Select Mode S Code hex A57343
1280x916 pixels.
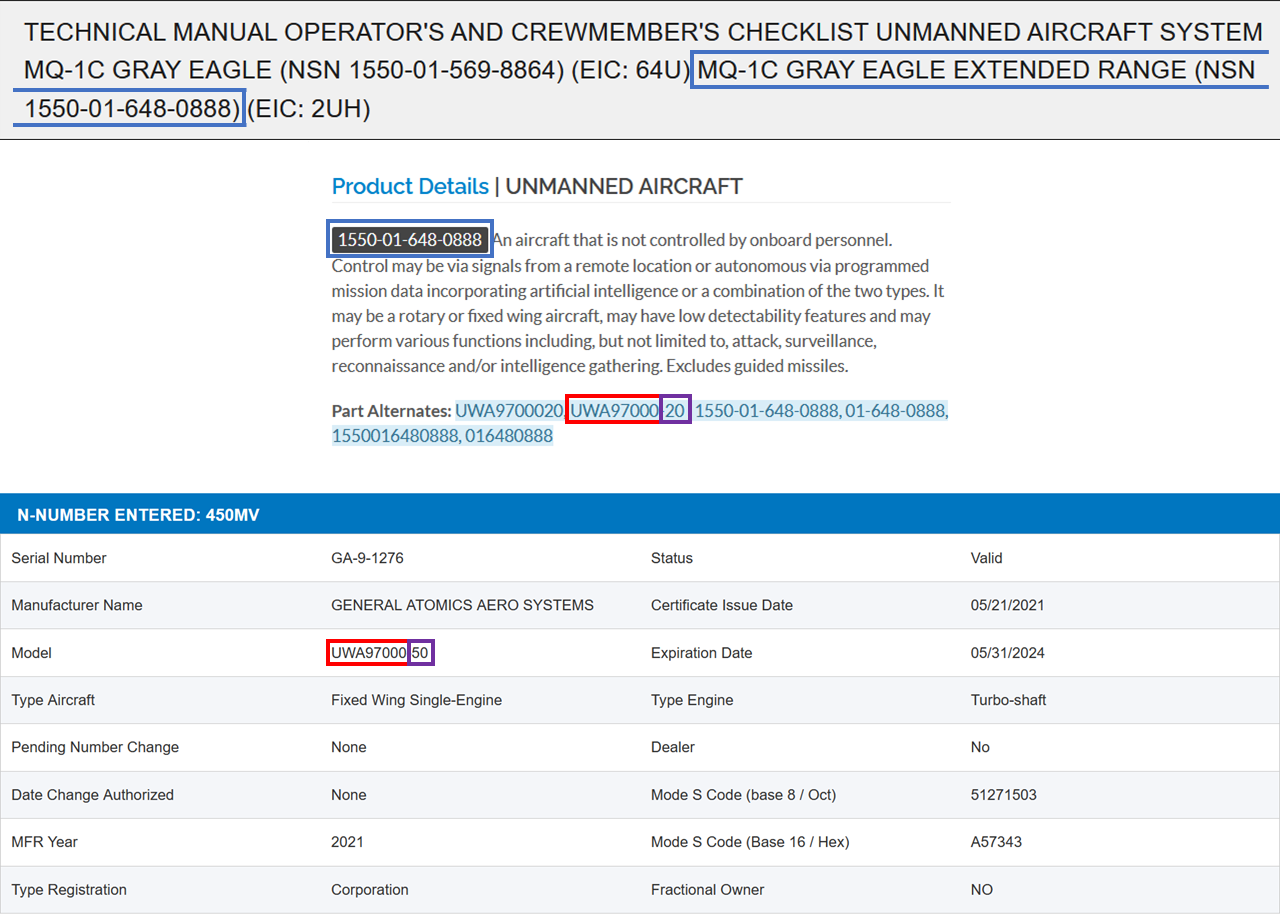point(996,842)
